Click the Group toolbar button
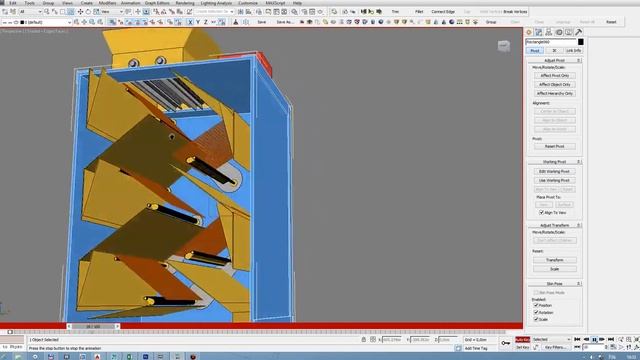The height and width of the screenshot is (360, 640). [x=491, y=22]
